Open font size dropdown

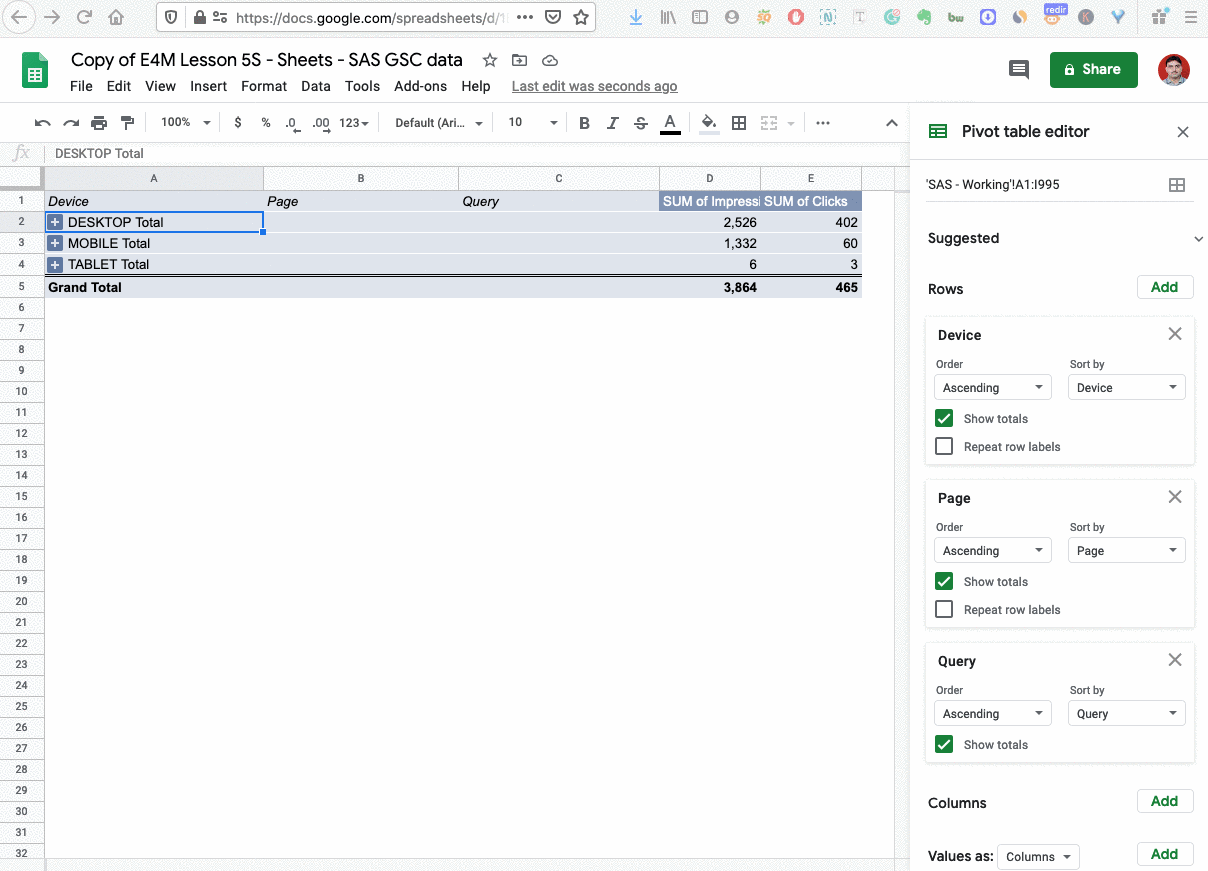(x=532, y=123)
